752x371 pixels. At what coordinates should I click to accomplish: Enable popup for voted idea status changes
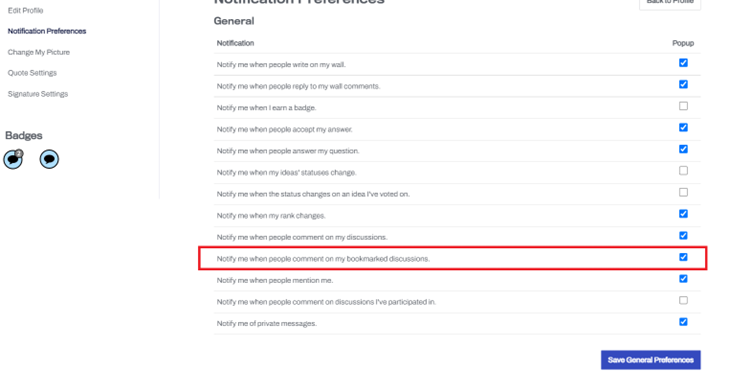click(x=683, y=192)
